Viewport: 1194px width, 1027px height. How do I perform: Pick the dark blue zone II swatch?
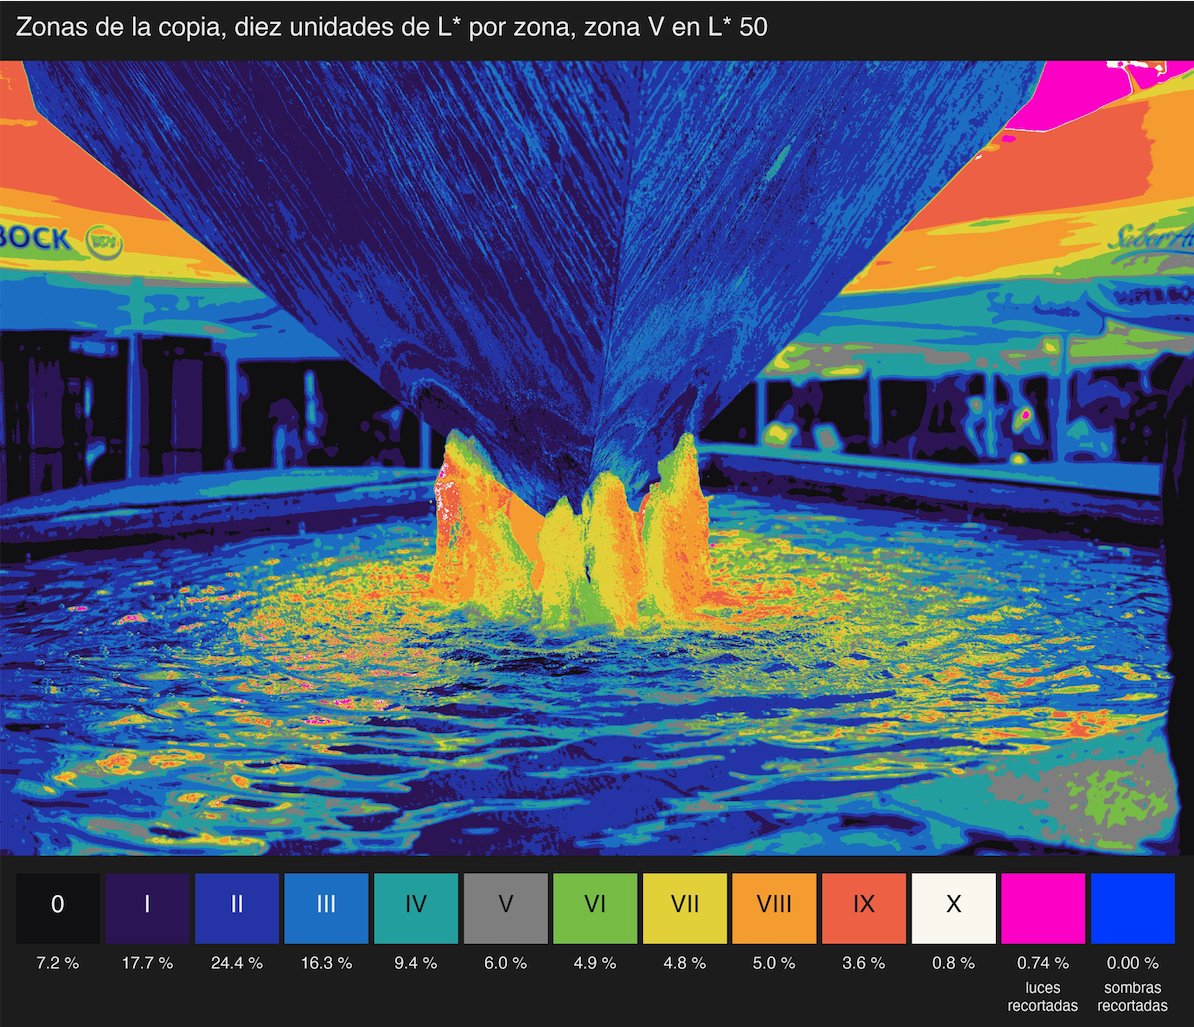tap(237, 908)
